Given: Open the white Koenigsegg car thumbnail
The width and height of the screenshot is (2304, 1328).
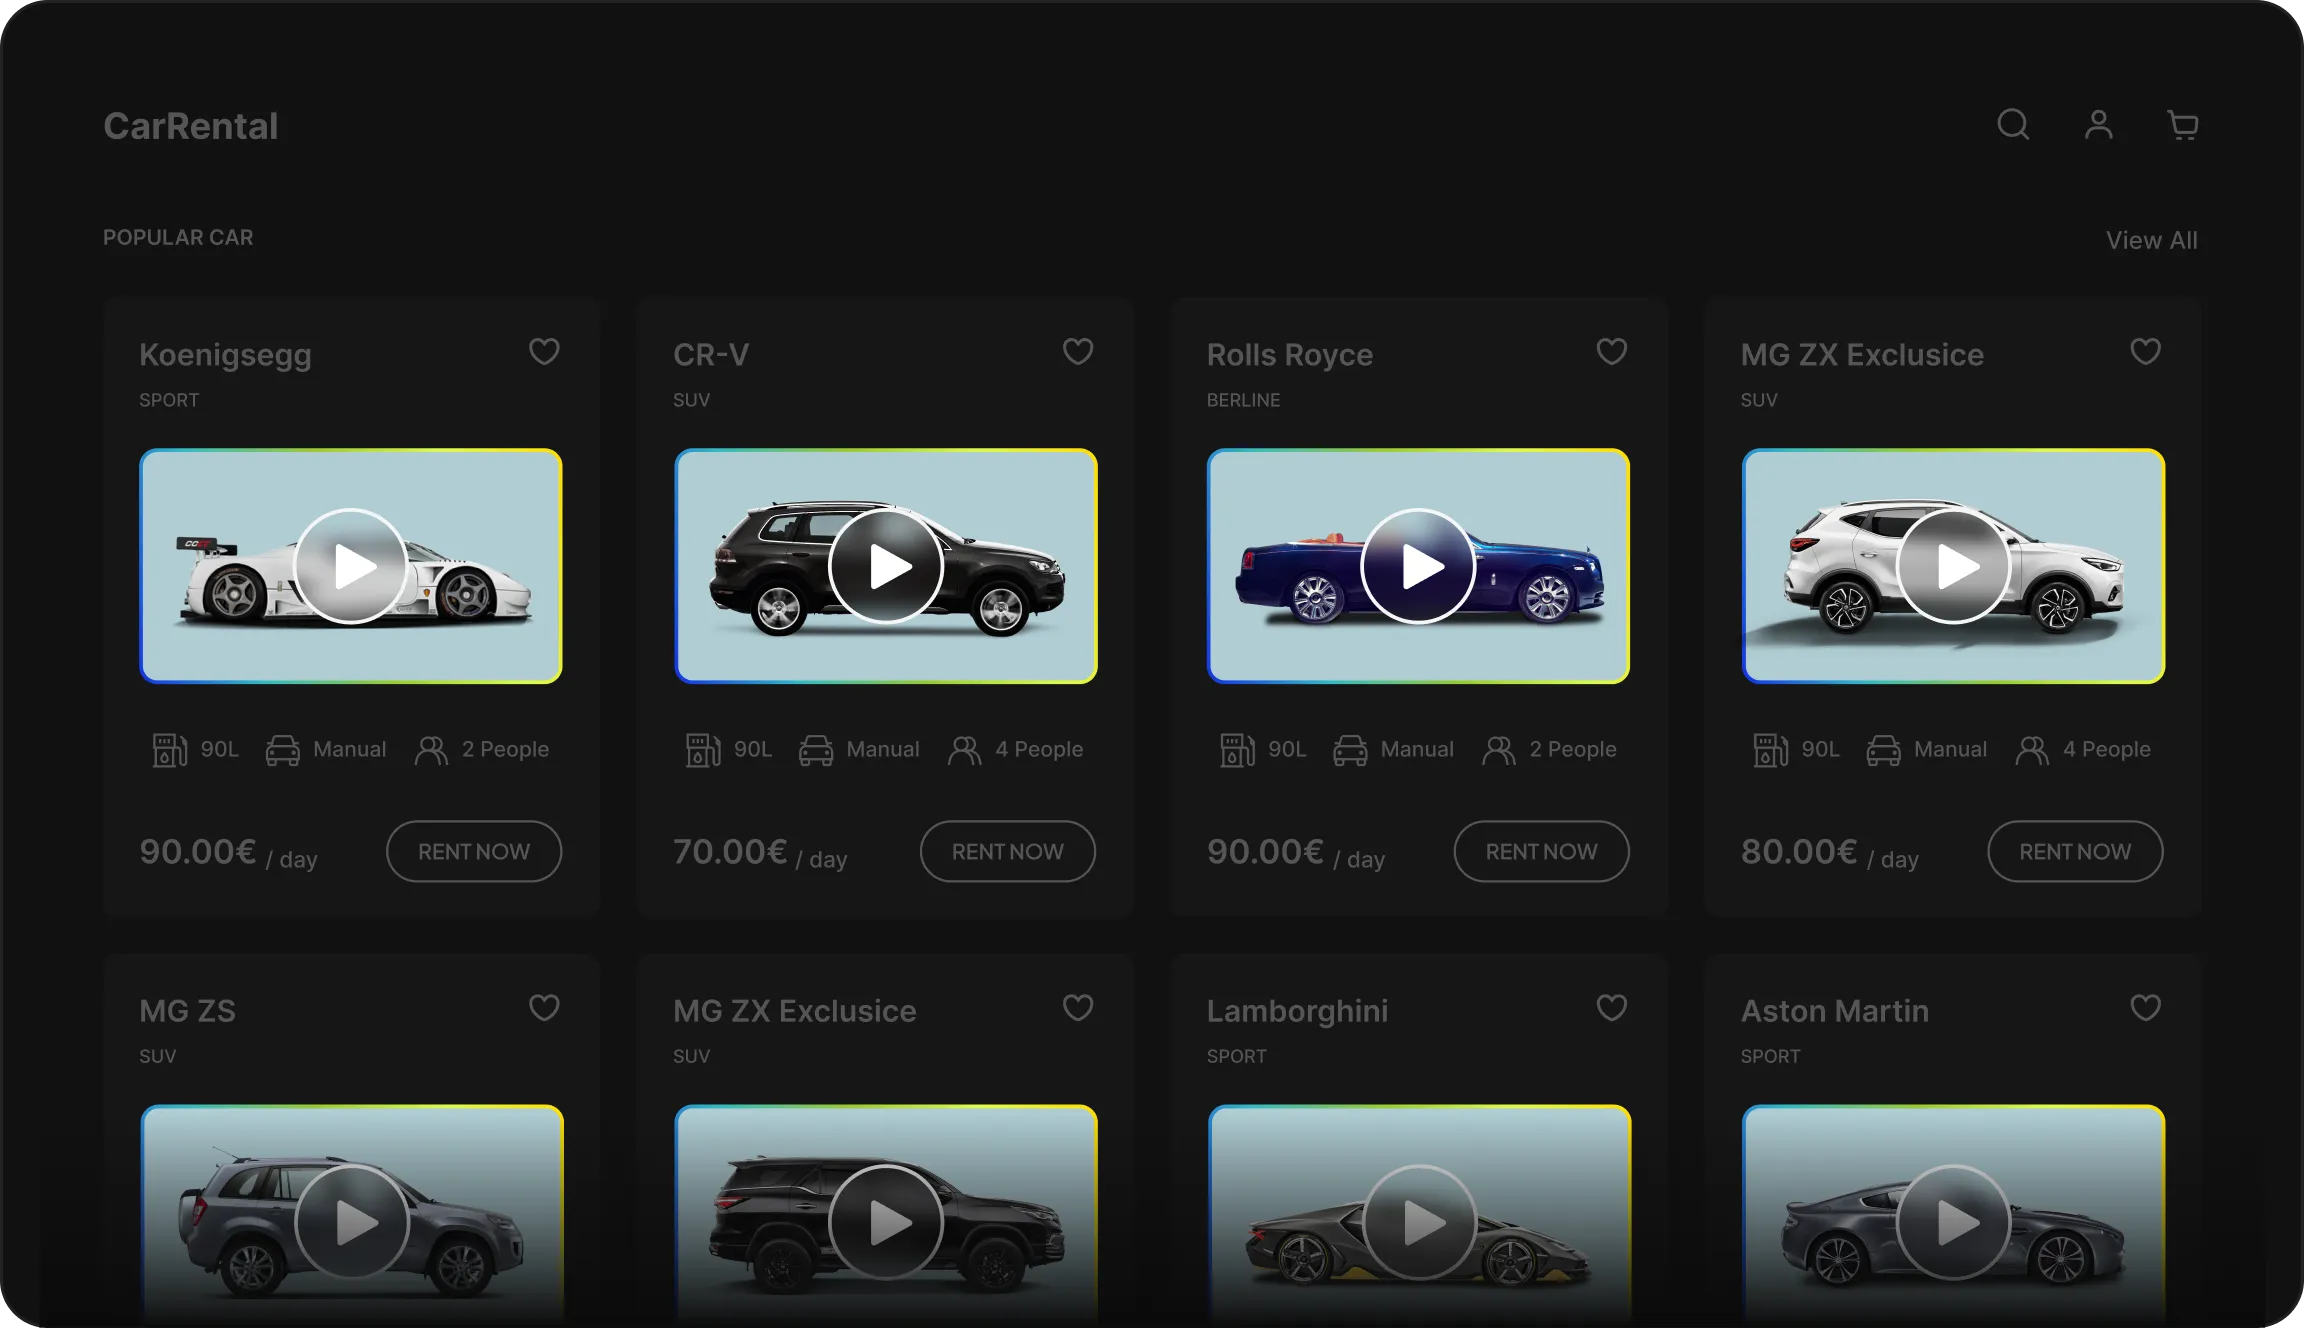Looking at the screenshot, I should tap(351, 566).
